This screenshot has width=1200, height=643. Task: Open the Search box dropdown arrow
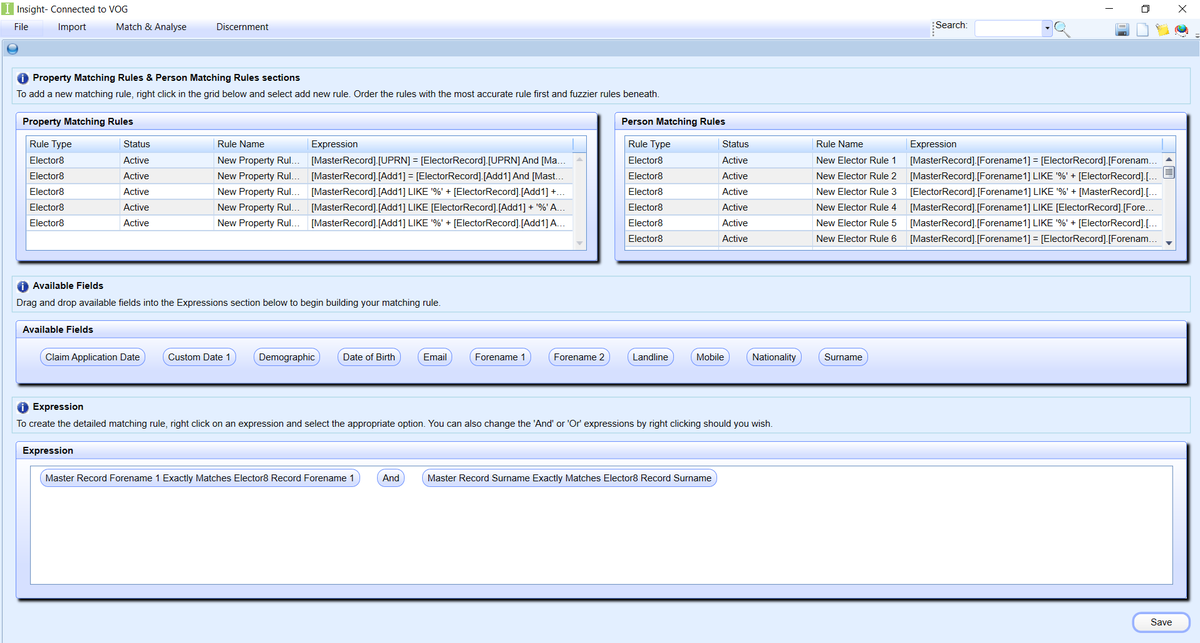(x=1045, y=28)
